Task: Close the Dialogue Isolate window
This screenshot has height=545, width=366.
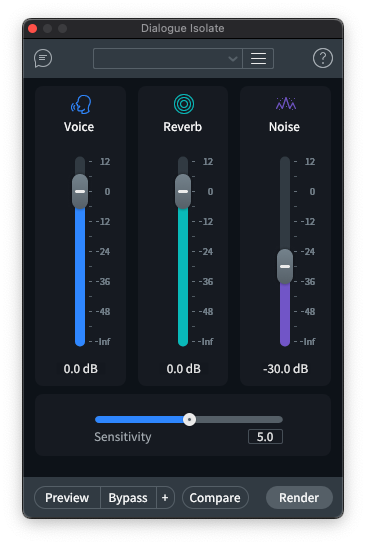Action: (x=33, y=29)
